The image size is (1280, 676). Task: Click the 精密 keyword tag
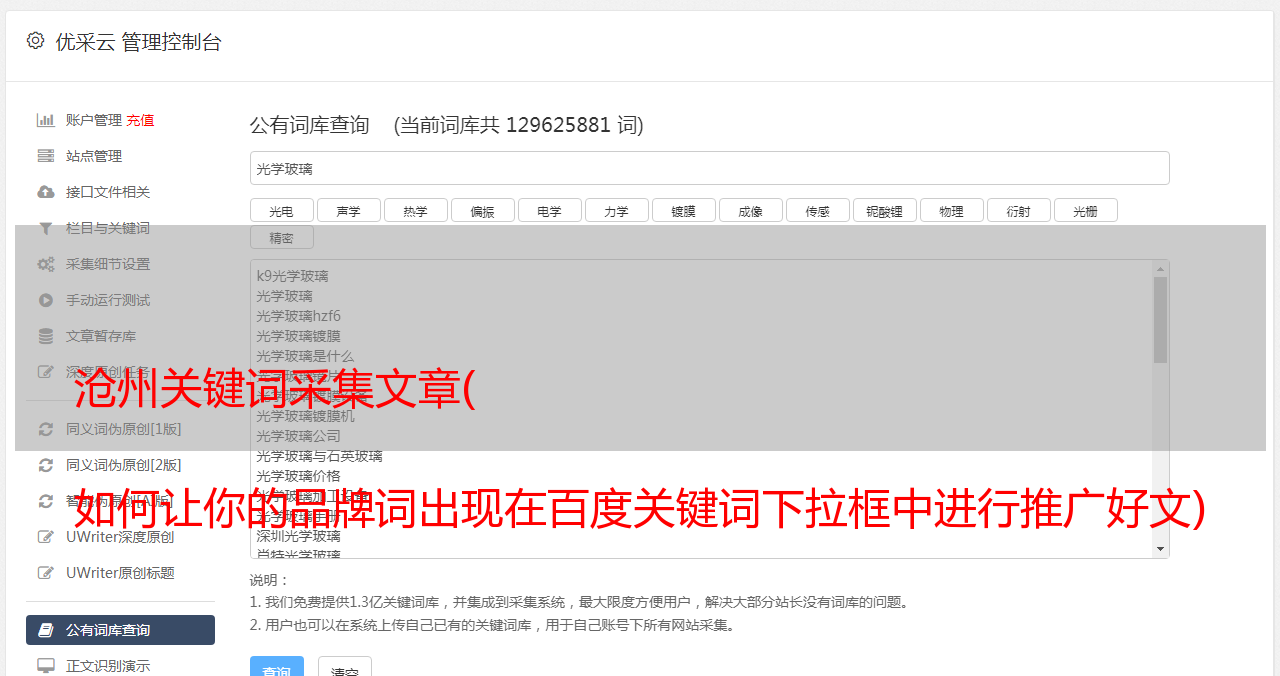coord(282,237)
